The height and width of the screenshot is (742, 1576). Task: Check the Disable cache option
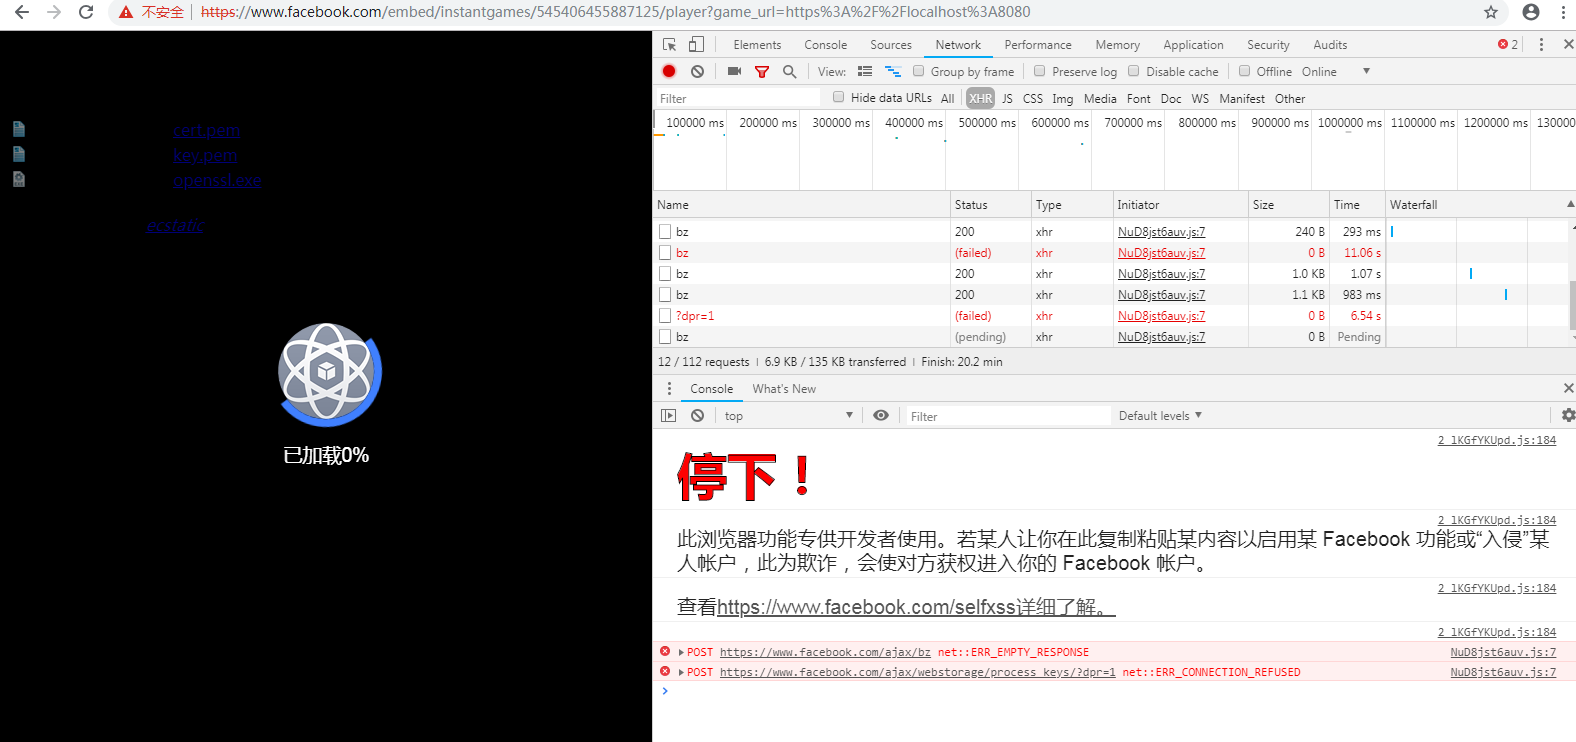pos(1133,71)
